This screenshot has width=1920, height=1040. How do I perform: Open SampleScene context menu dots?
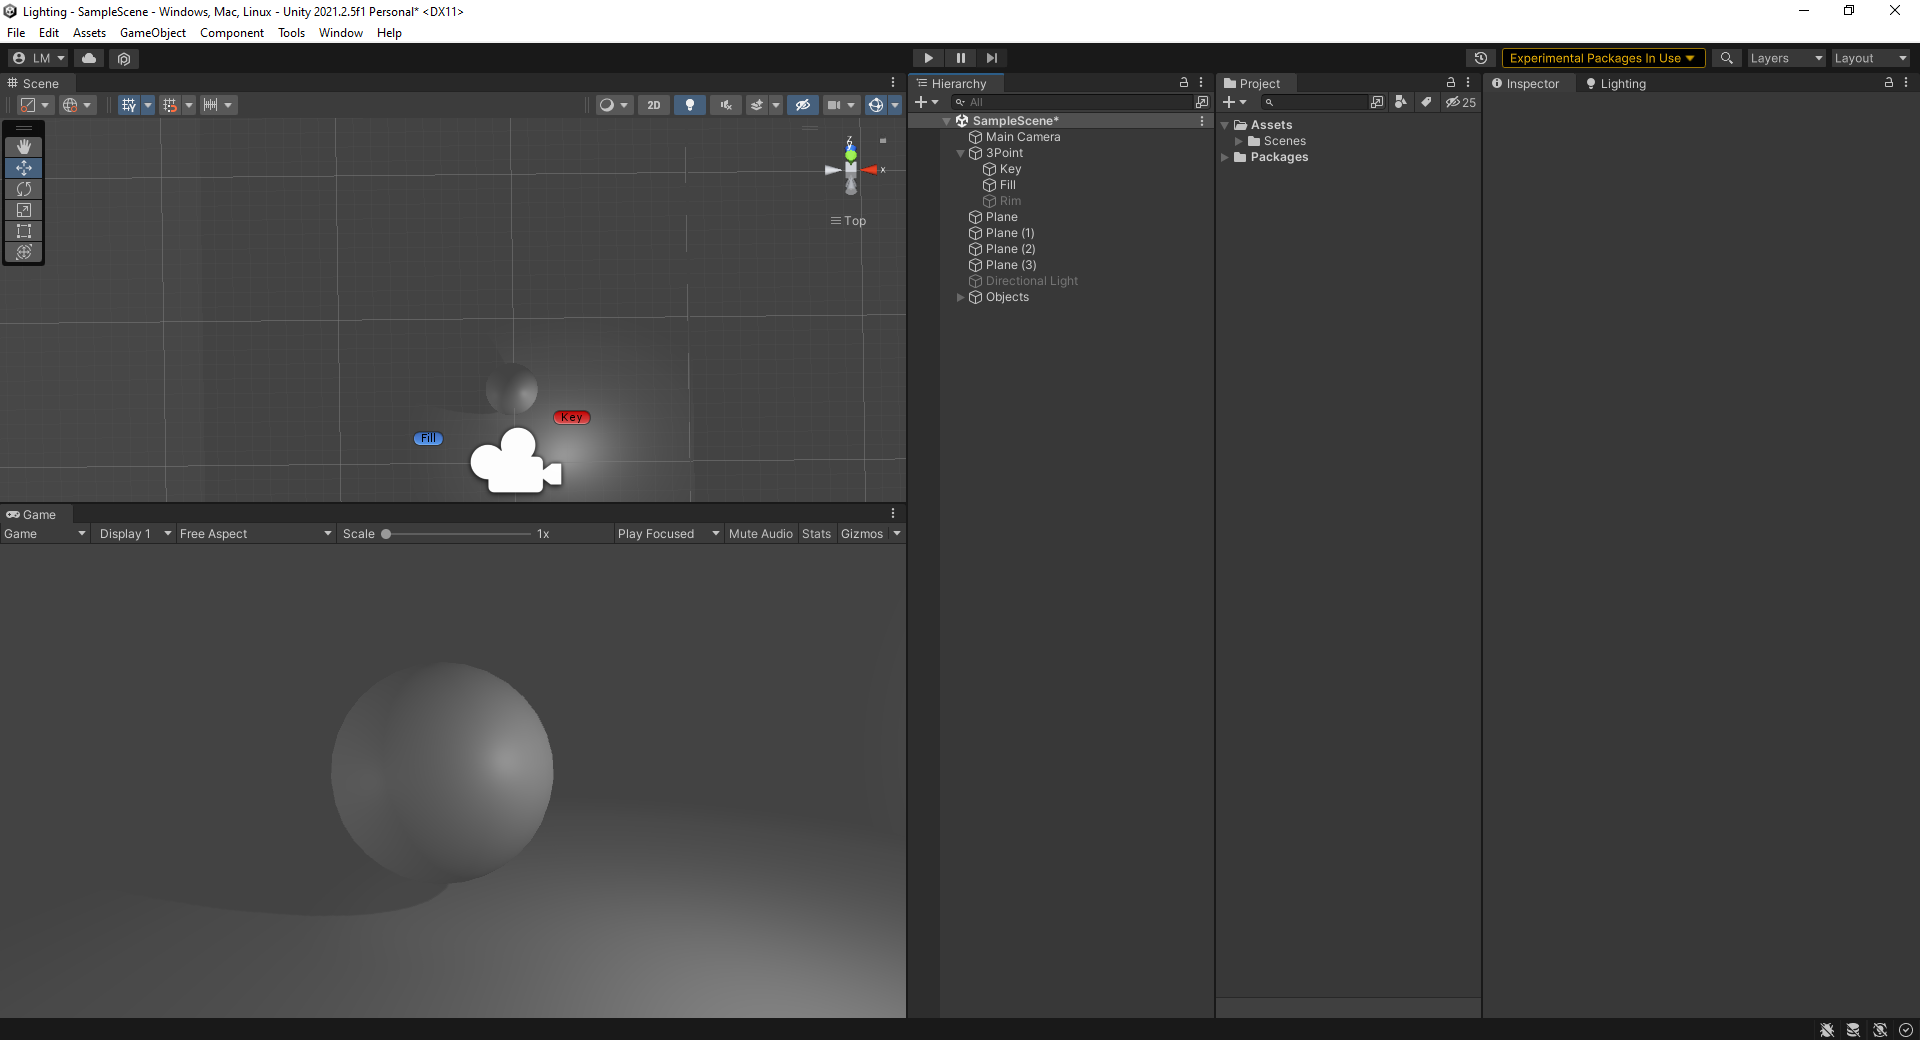click(x=1202, y=121)
